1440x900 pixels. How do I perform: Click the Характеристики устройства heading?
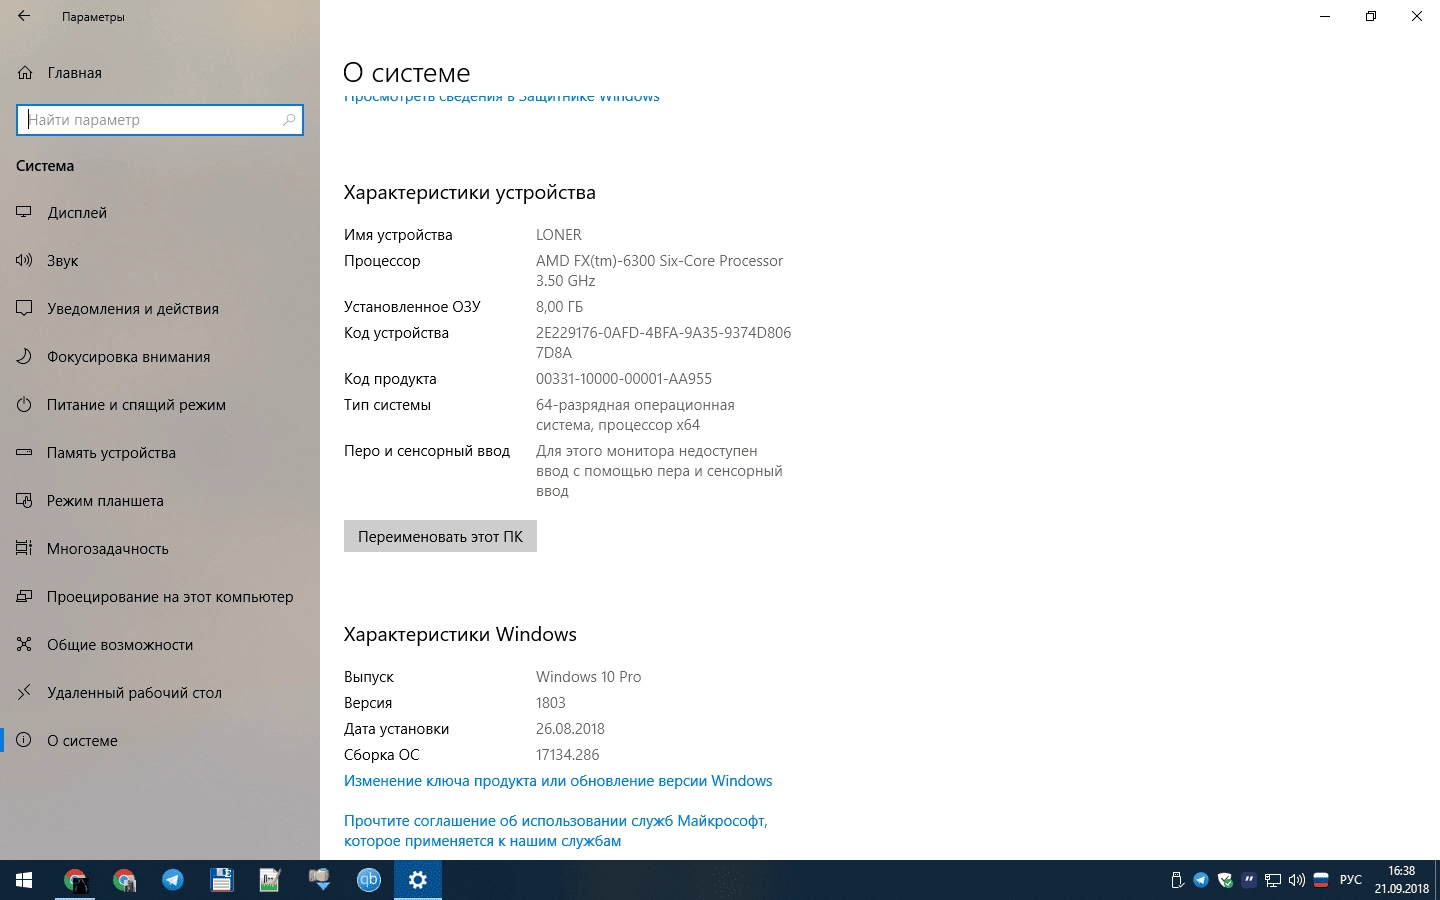[470, 193]
